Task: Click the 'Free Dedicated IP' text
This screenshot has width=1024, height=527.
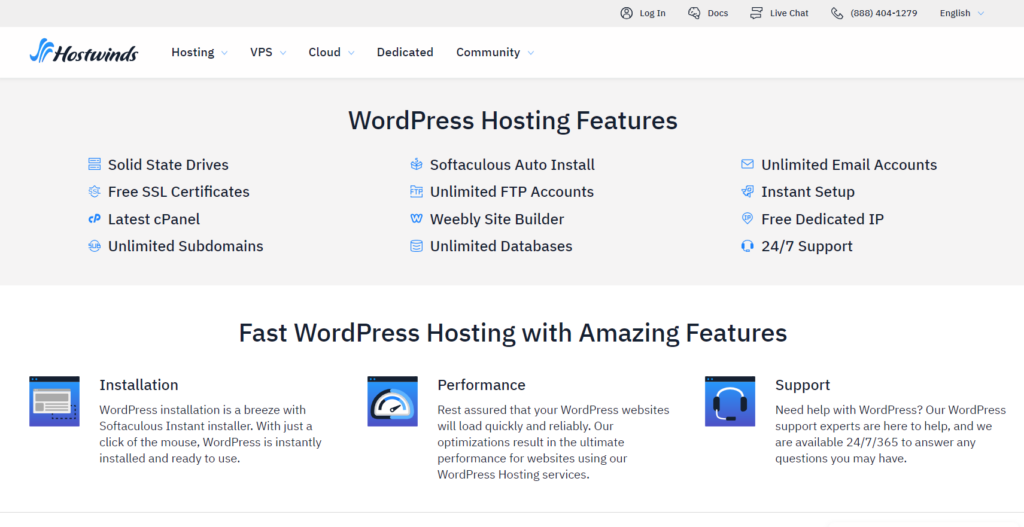Action: (x=822, y=219)
